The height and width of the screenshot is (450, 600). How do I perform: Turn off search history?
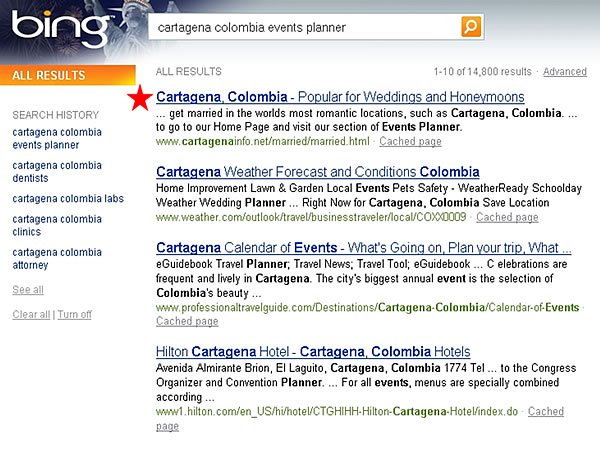tap(74, 314)
